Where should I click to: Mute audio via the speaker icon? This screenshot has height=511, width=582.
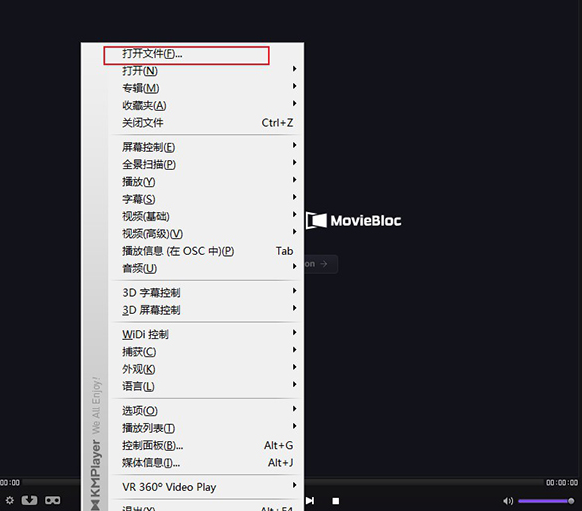point(508,501)
